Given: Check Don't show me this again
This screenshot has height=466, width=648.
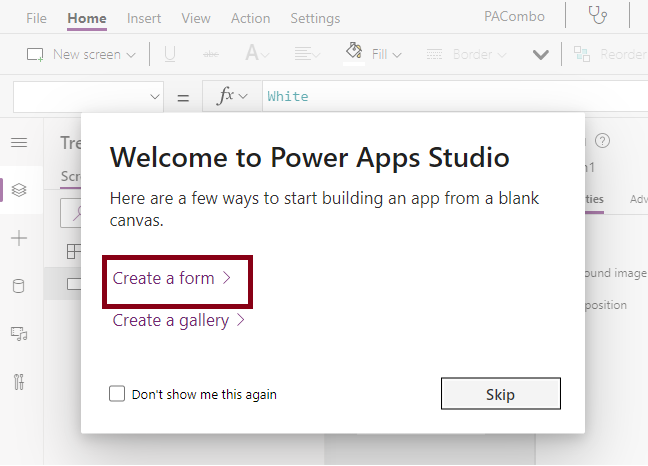Looking at the screenshot, I should (x=117, y=394).
